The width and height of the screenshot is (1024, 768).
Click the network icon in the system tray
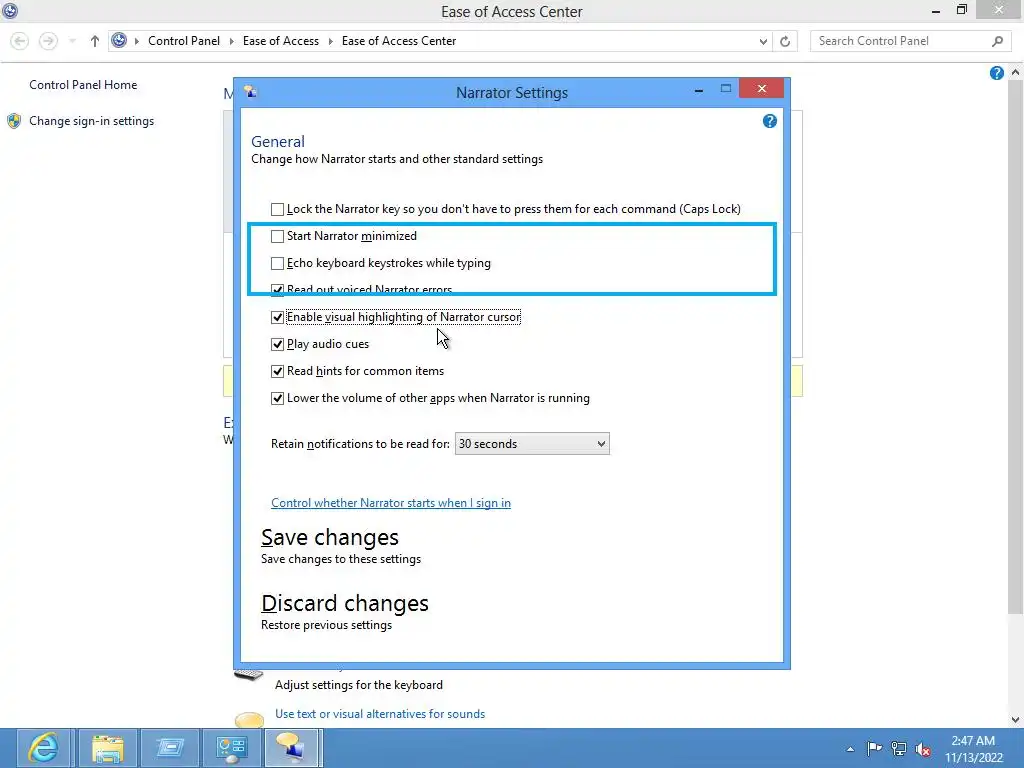click(x=899, y=748)
